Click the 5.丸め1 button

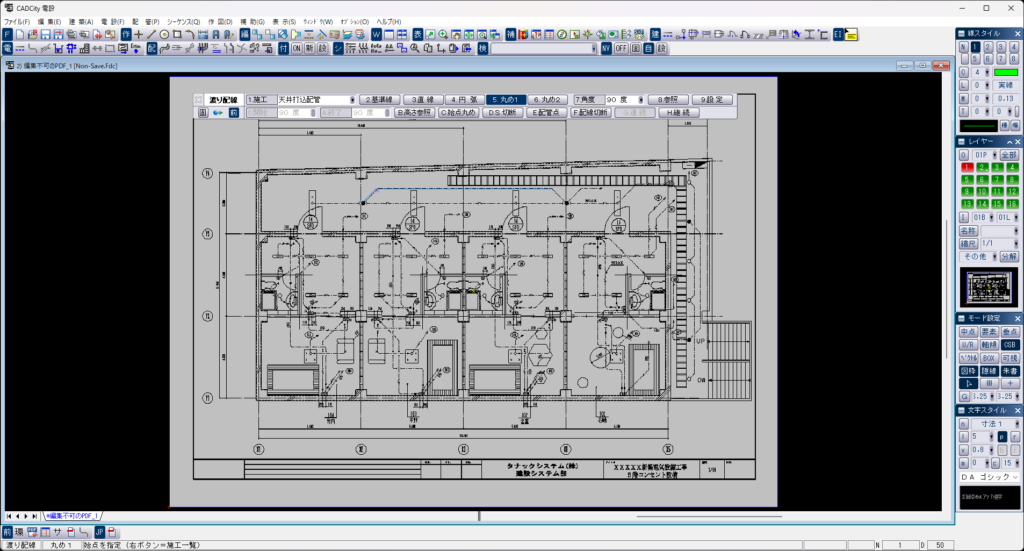coord(505,100)
